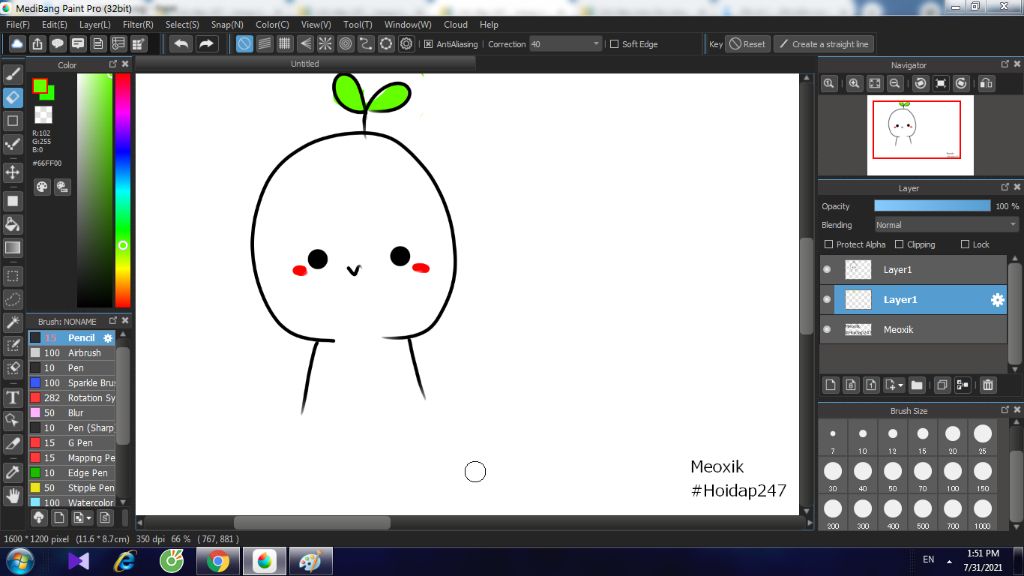Image resolution: width=1024 pixels, height=576 pixels.
Task: Click the Navigator canvas thumbnail
Action: [920, 135]
